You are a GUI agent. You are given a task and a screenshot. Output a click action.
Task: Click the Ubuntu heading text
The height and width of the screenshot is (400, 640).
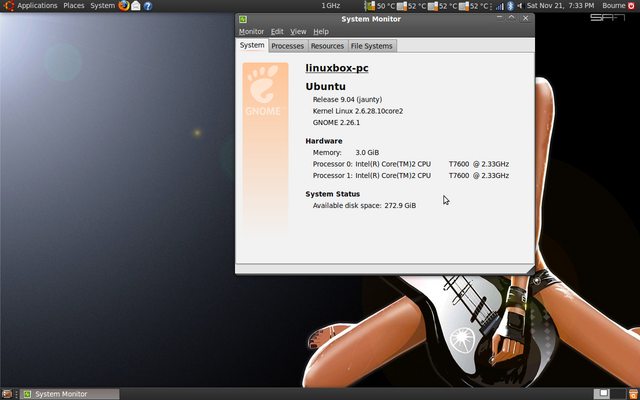[x=325, y=87]
